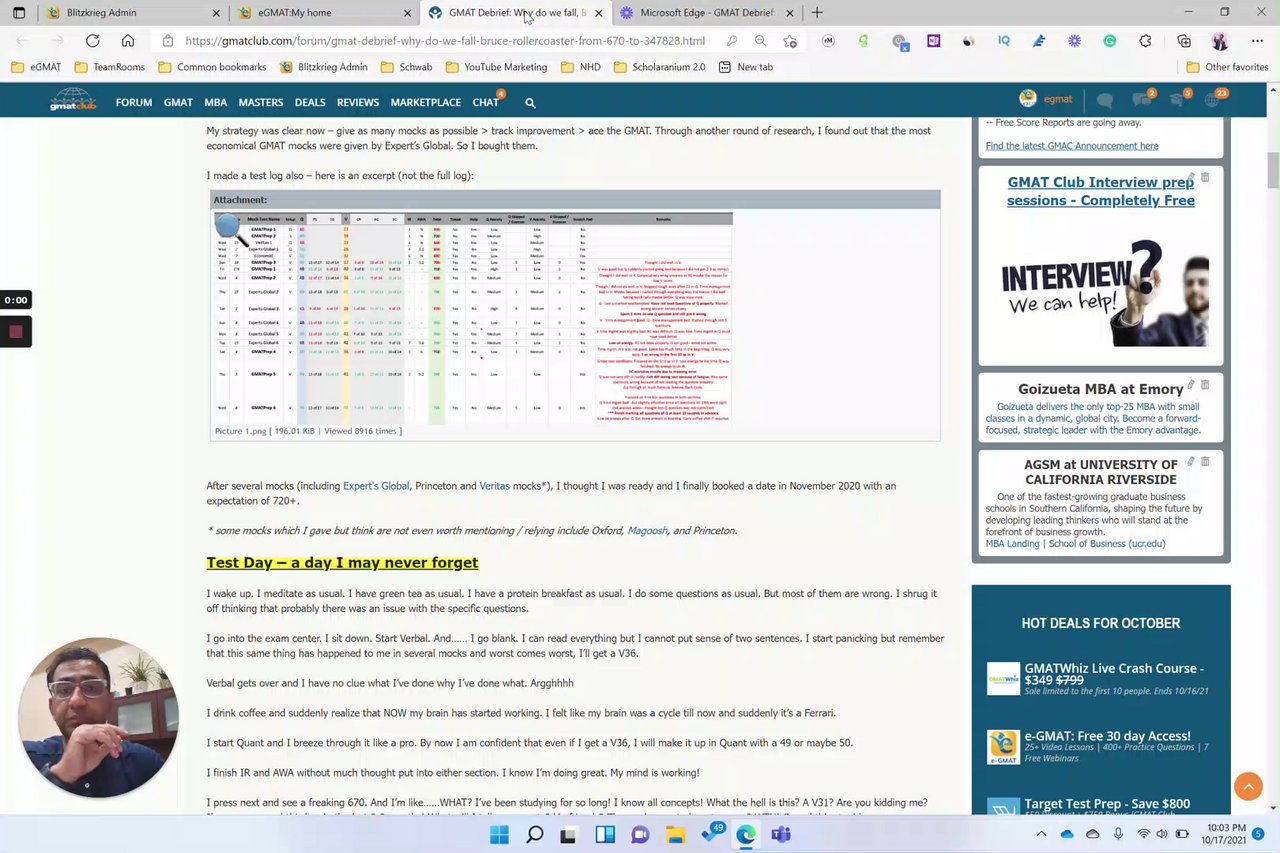This screenshot has height=853, width=1280.
Task: Open the egmat username link
Action: click(x=1058, y=99)
